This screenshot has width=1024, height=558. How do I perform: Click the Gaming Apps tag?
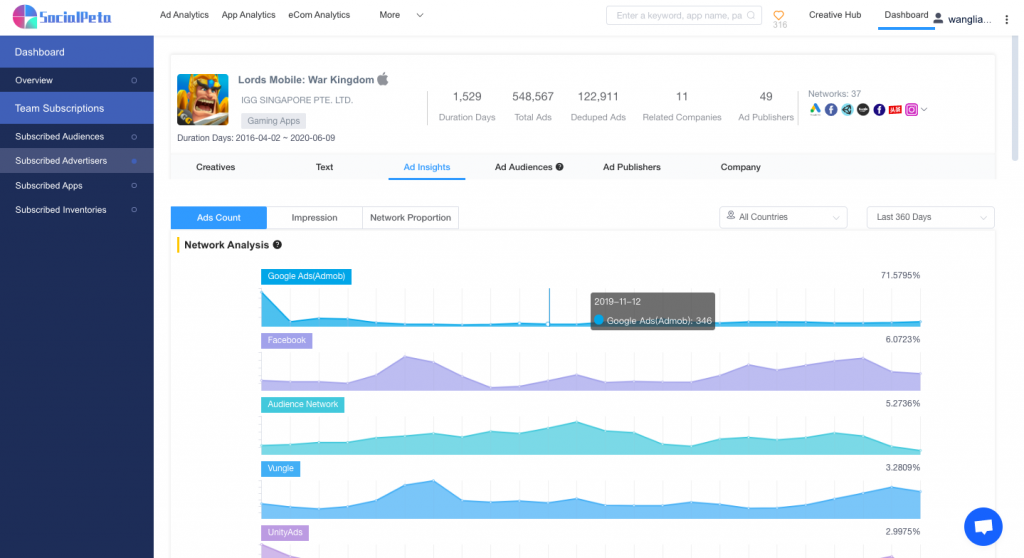click(274, 121)
